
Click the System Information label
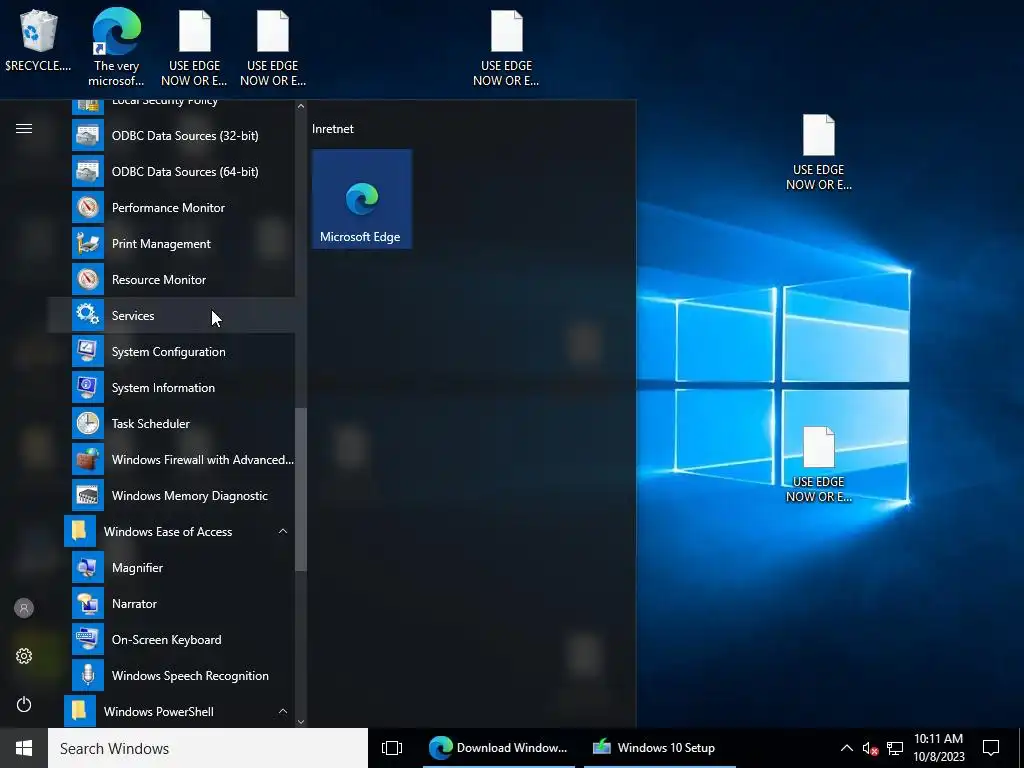163,387
